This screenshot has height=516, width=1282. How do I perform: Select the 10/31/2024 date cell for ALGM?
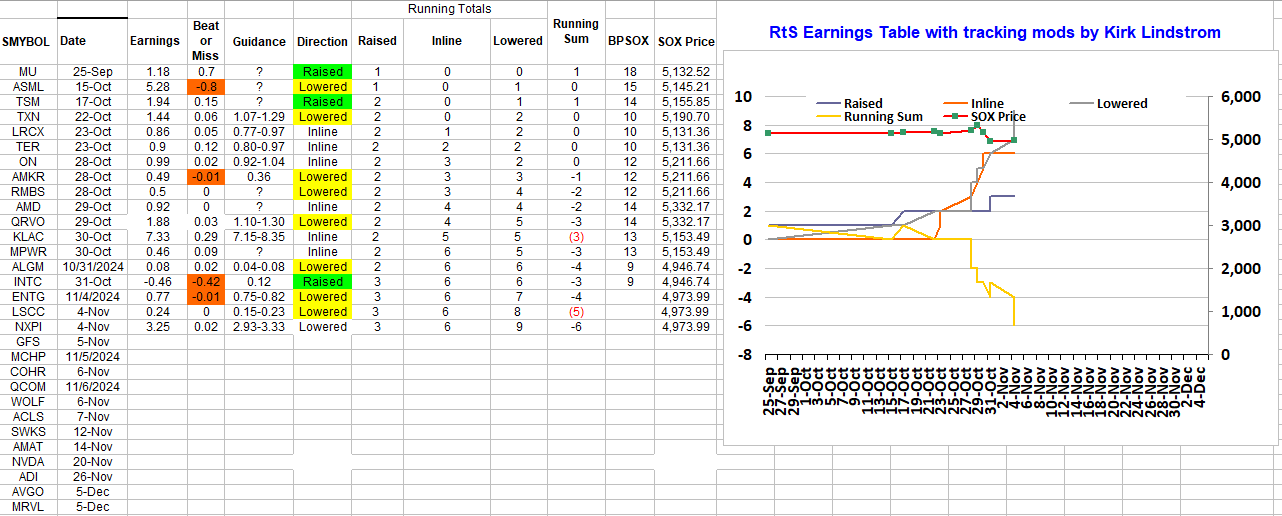click(x=91, y=267)
